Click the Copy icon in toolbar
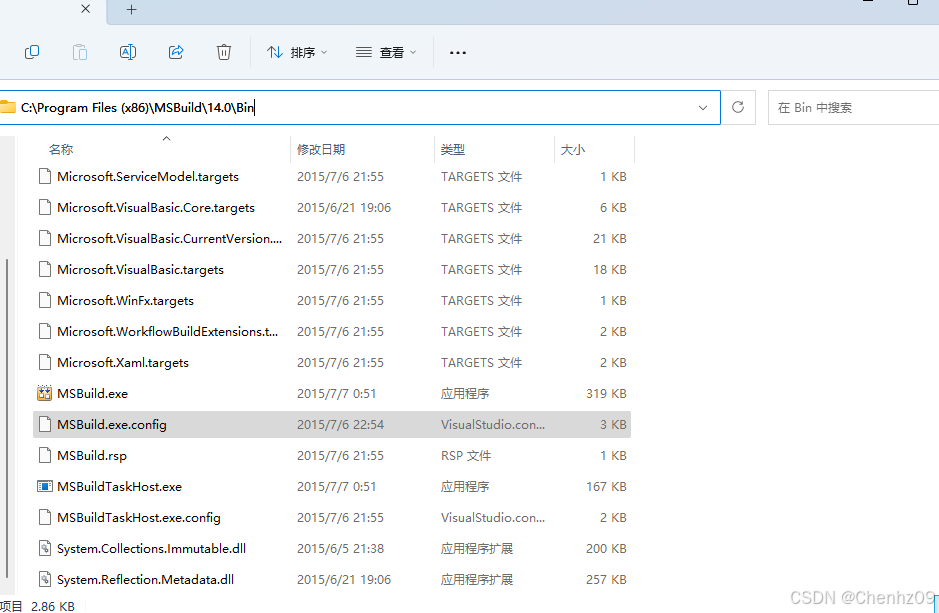The image size is (939, 613). coord(32,52)
